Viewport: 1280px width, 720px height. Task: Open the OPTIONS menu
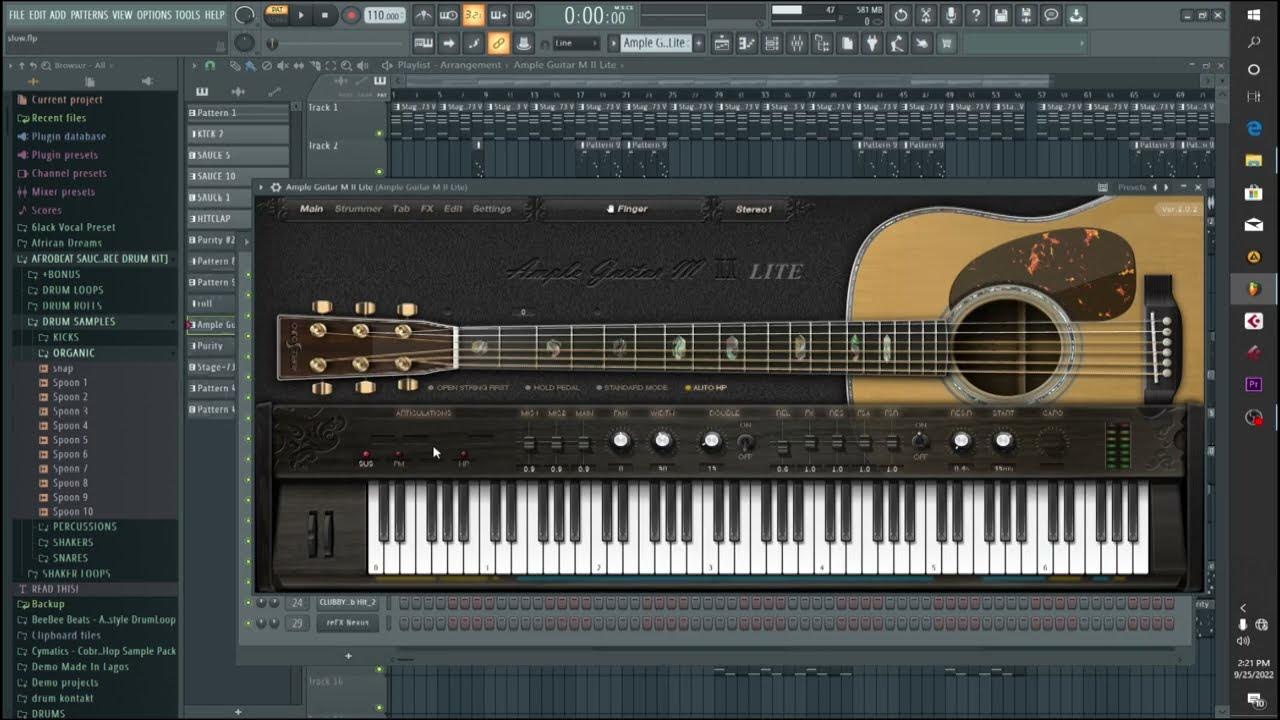[x=154, y=15]
